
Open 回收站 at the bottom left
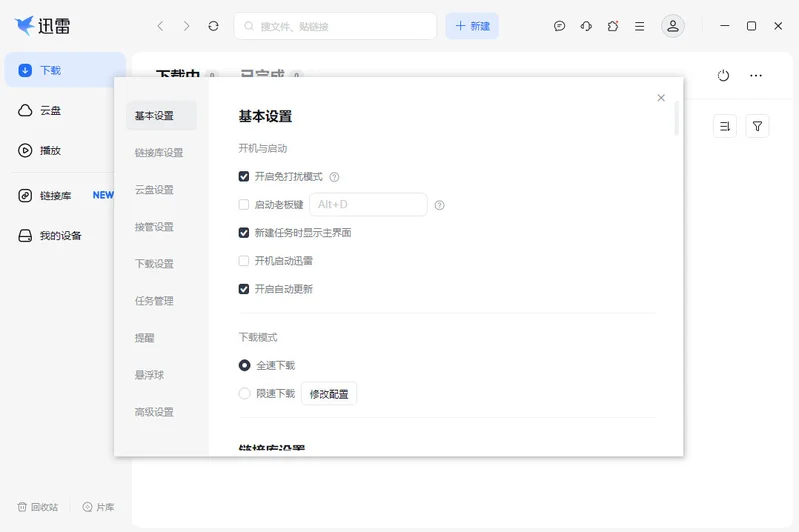click(x=38, y=507)
